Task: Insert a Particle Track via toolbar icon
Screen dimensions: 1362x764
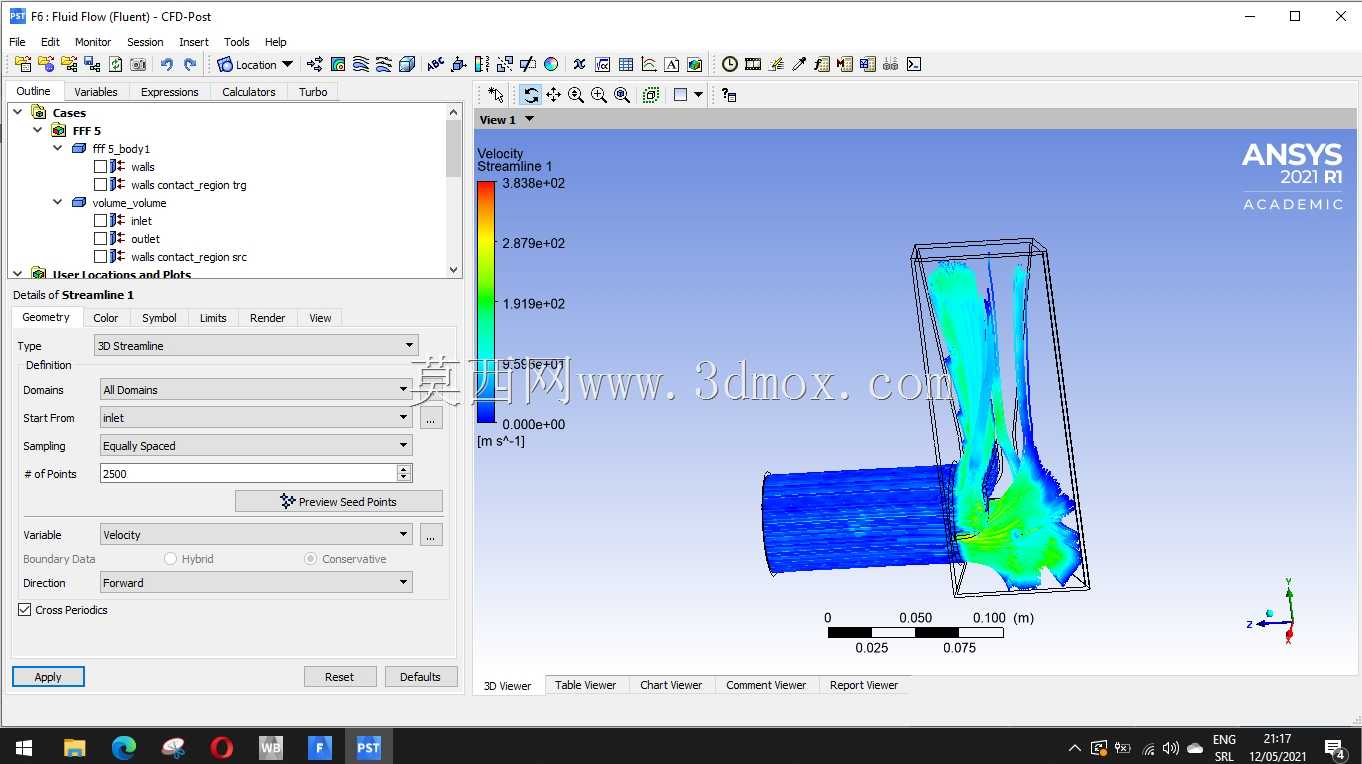Action: 384,64
